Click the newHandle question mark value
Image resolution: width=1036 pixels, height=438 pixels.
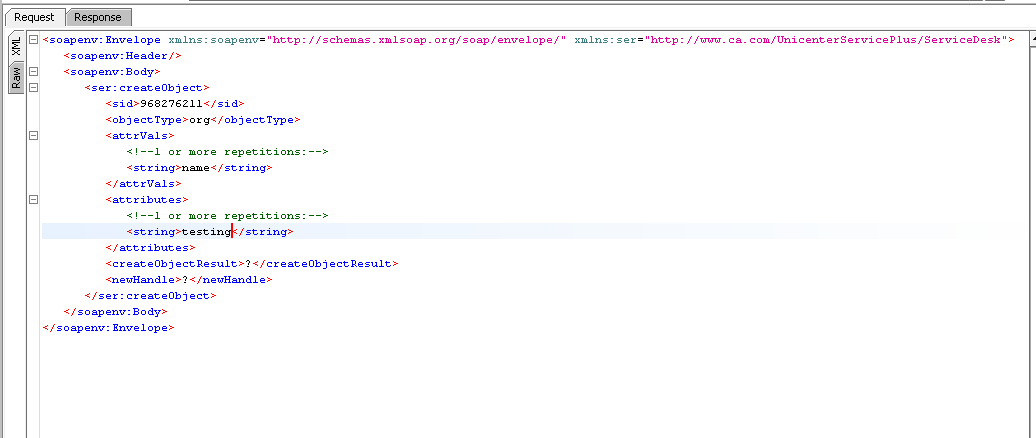click(x=185, y=279)
